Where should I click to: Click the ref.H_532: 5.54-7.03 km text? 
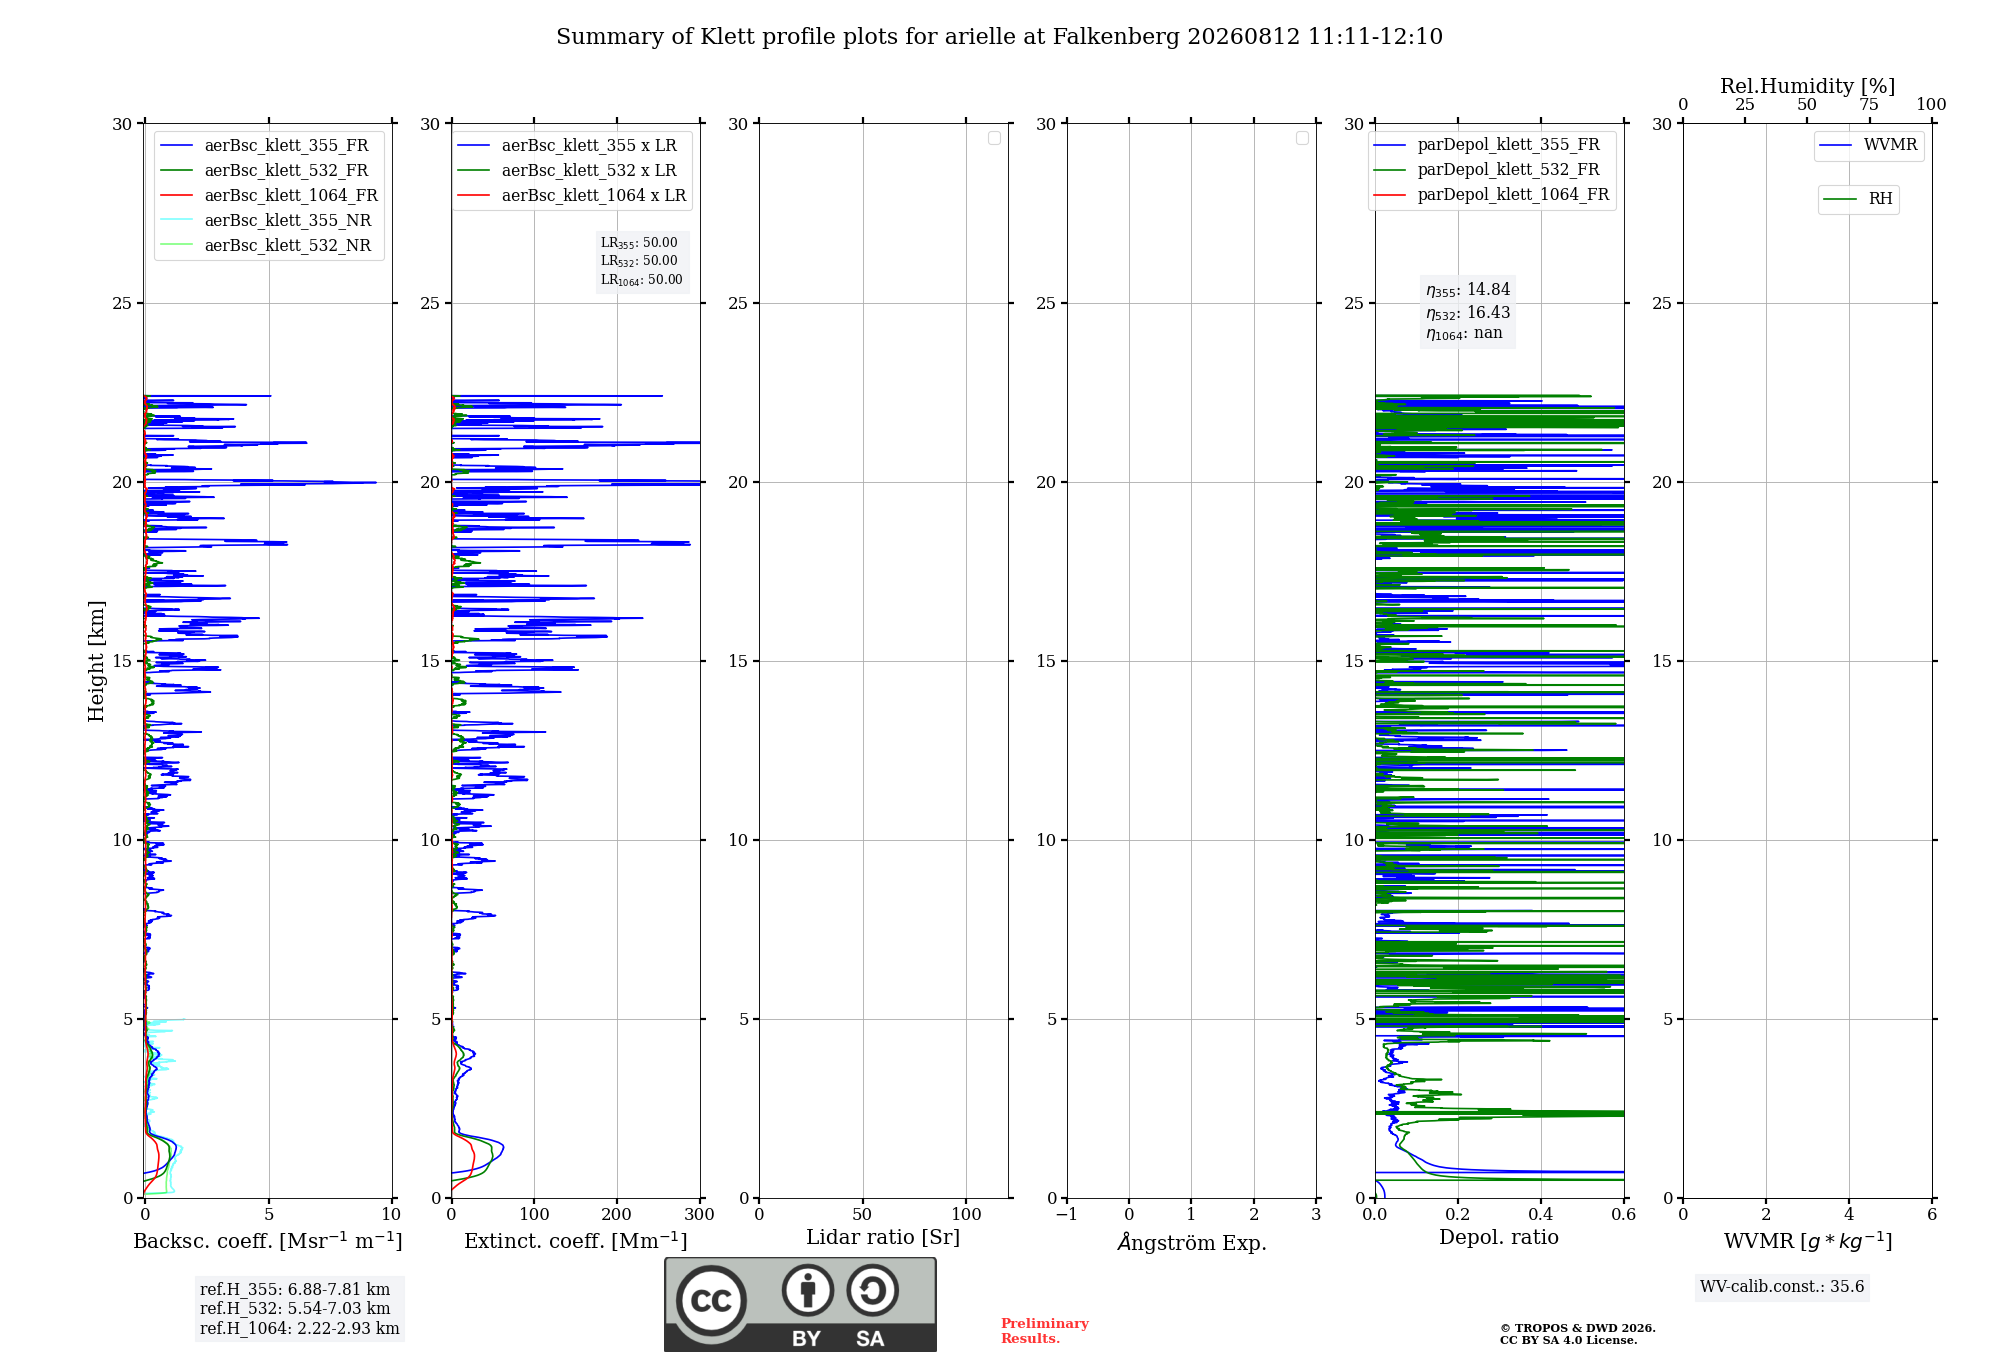point(295,1309)
